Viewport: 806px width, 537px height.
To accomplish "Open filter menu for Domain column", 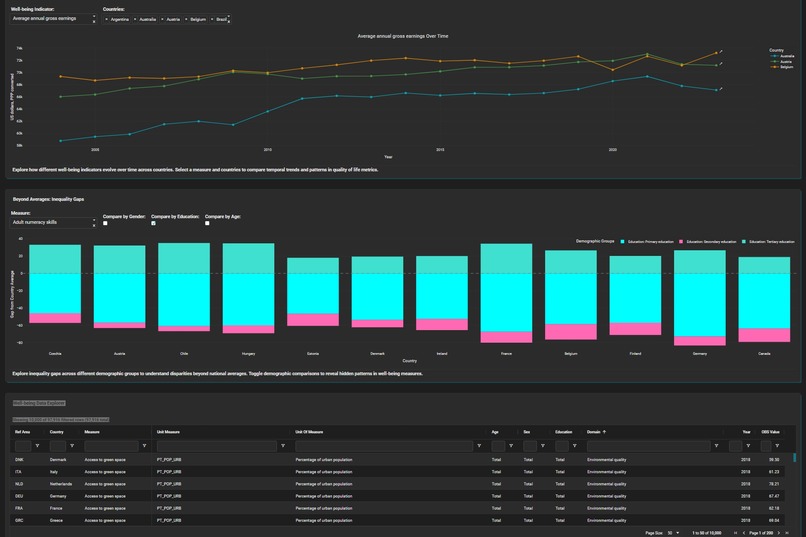I will click(x=717, y=446).
